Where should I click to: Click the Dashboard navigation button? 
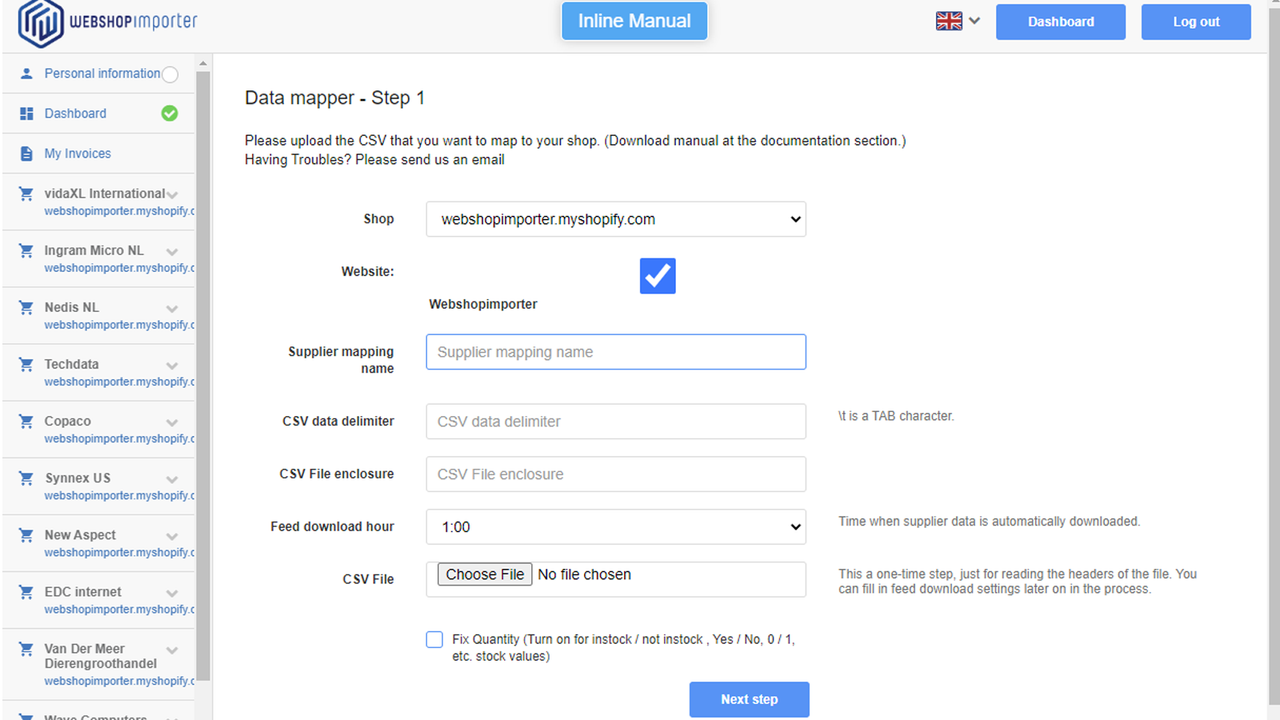click(x=1060, y=21)
